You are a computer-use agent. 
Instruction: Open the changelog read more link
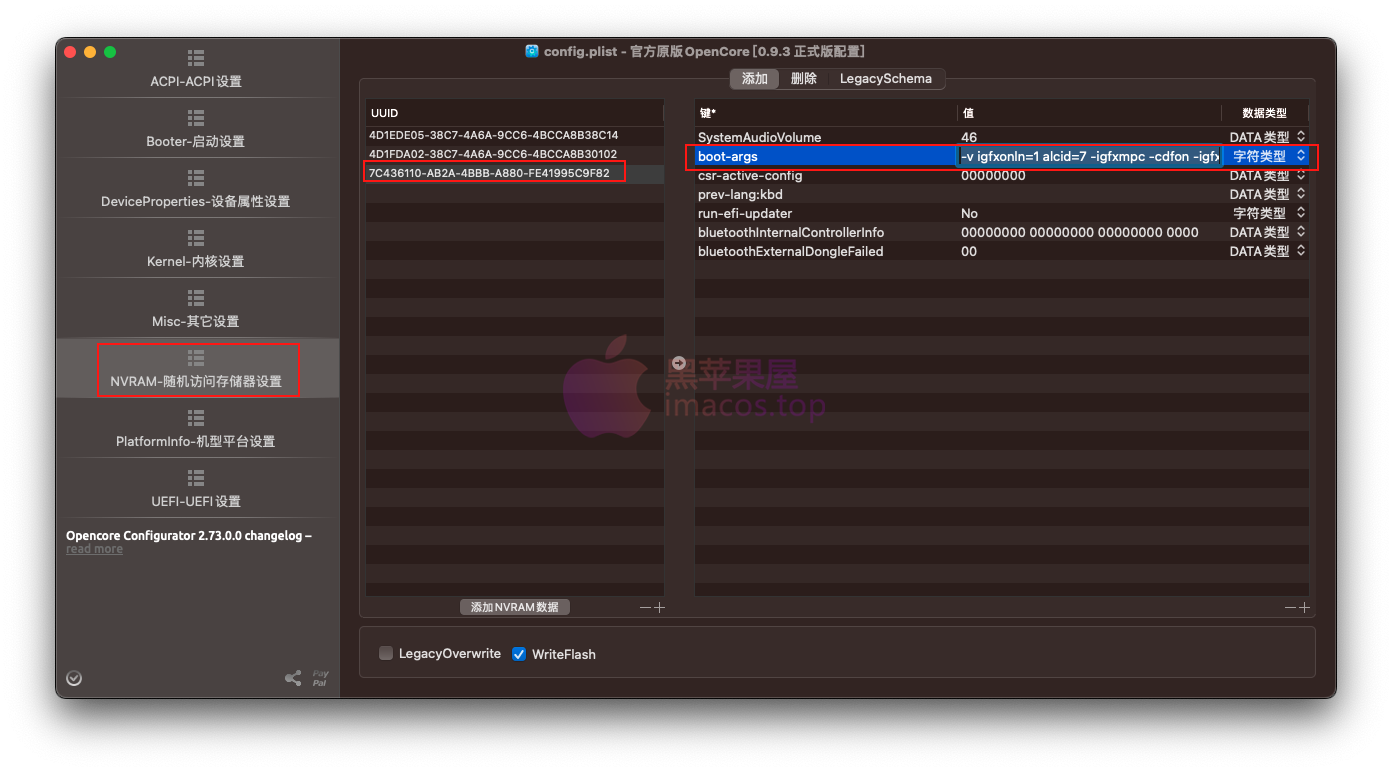[x=95, y=549]
